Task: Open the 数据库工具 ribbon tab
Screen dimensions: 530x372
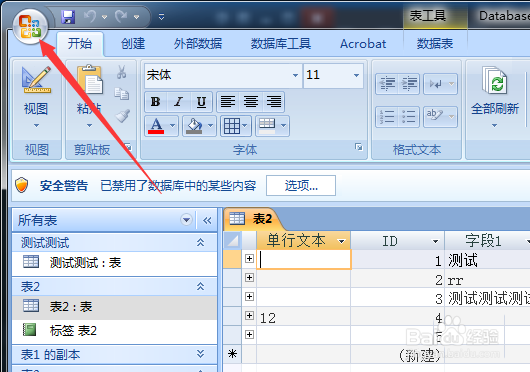Action: pos(281,44)
